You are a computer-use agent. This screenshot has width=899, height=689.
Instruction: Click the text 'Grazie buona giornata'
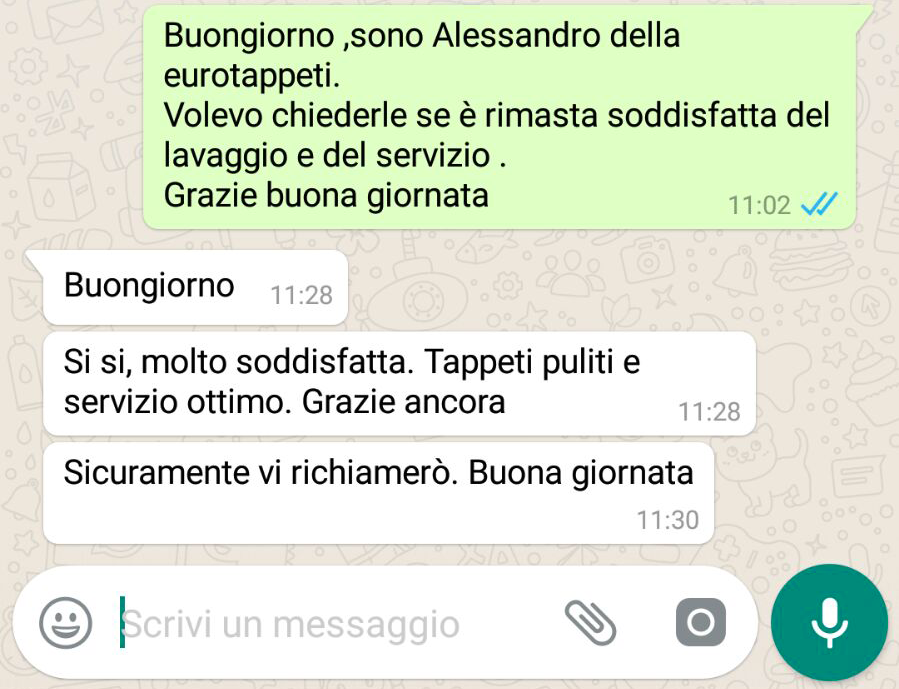(326, 195)
